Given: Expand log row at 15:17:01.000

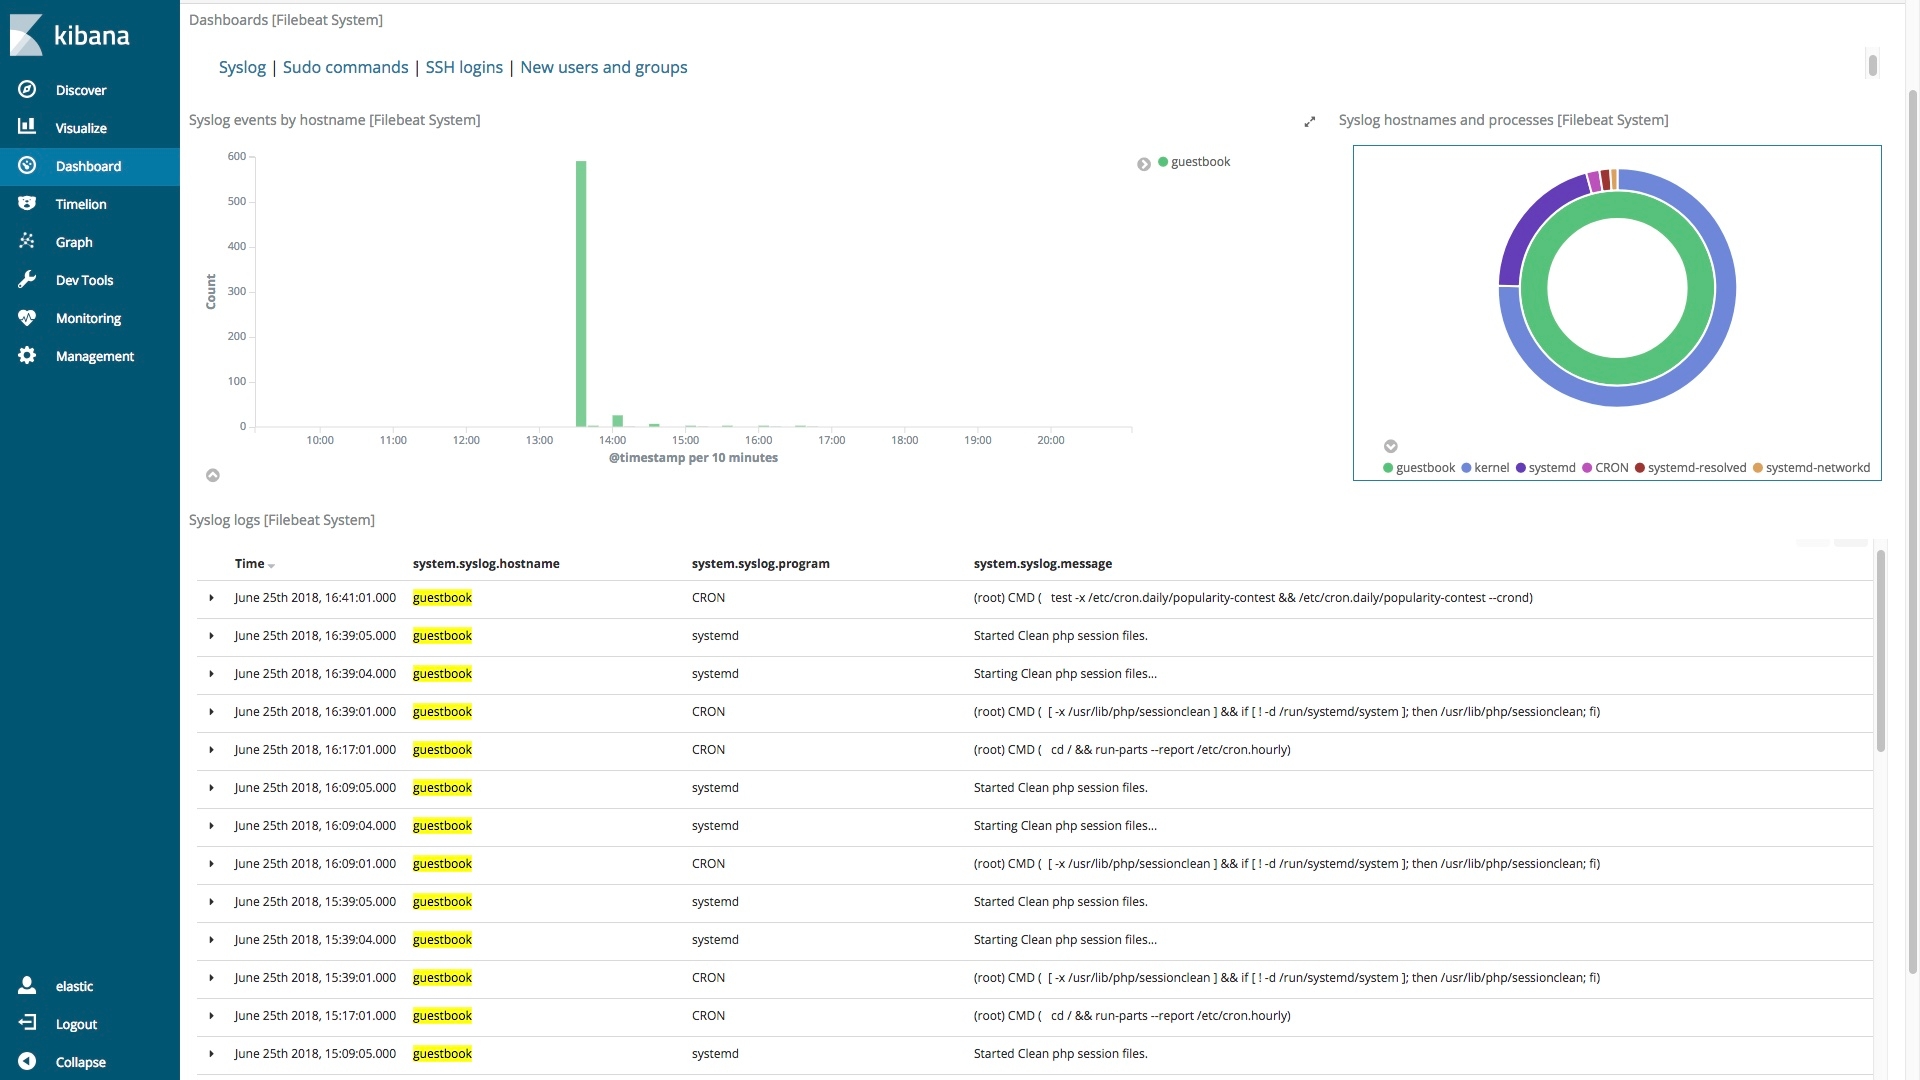Looking at the screenshot, I should tap(211, 1016).
